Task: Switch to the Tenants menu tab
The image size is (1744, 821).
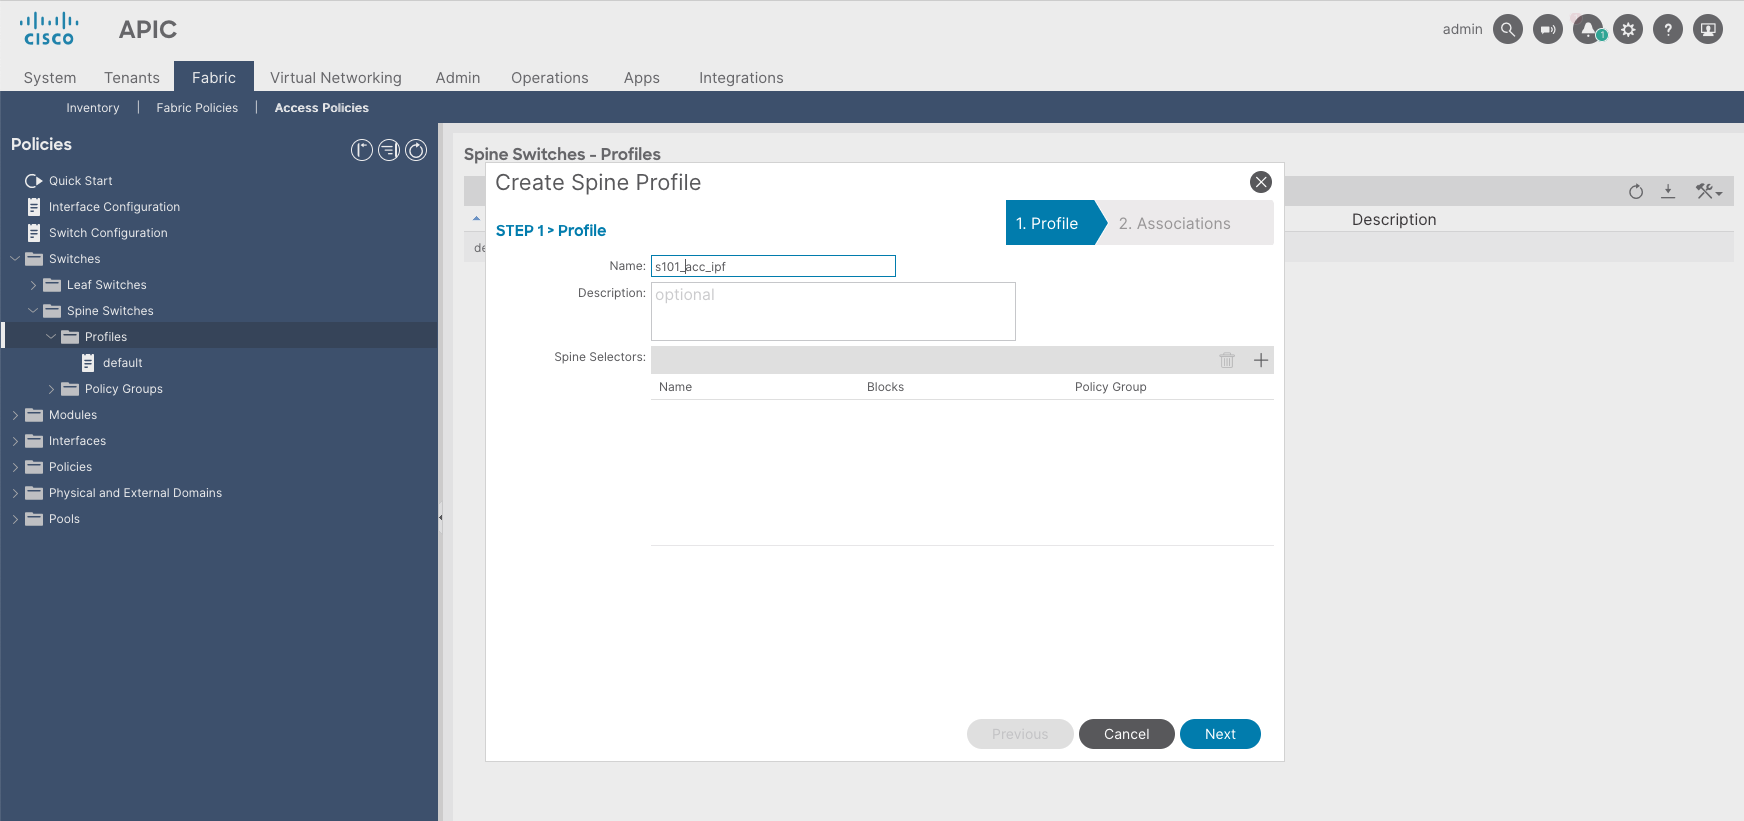Action: click(x=132, y=78)
